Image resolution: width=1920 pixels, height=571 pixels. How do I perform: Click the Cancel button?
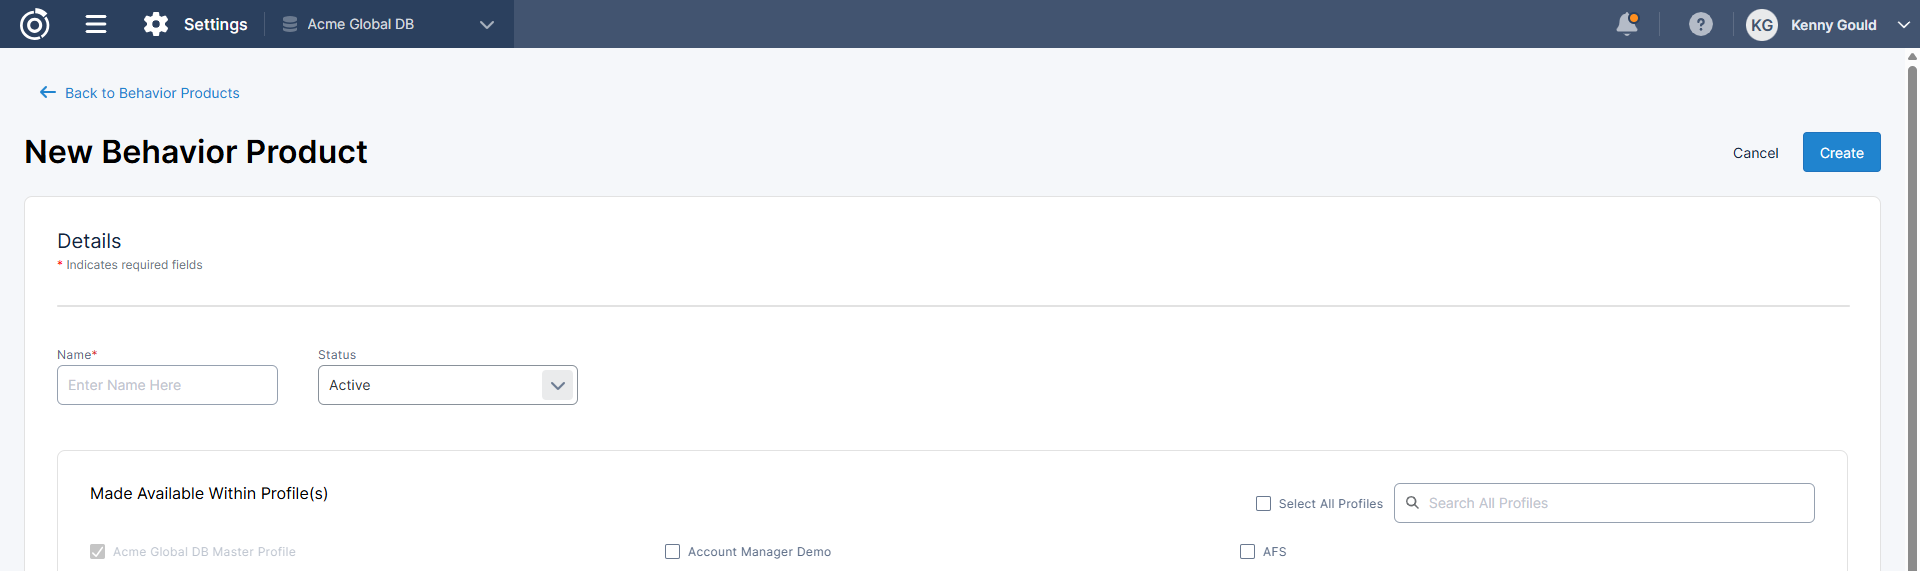click(1755, 153)
